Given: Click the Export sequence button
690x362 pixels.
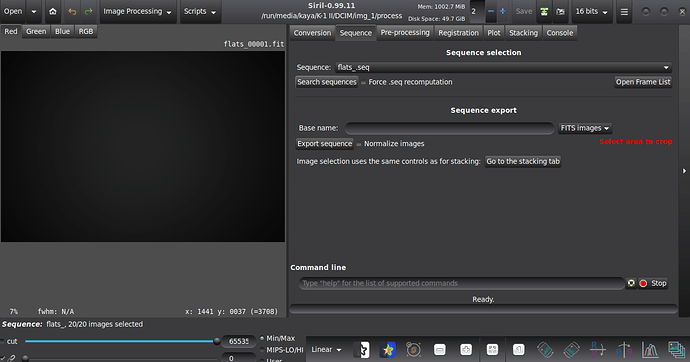Looking at the screenshot, I should pyautogui.click(x=325, y=144).
